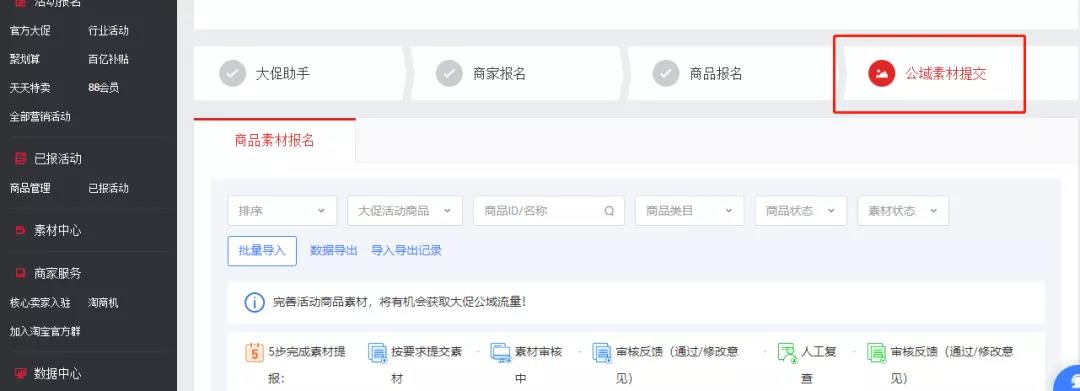Click the 按要求提交素材 step icon
The height and width of the screenshot is (391, 1080).
click(377, 352)
